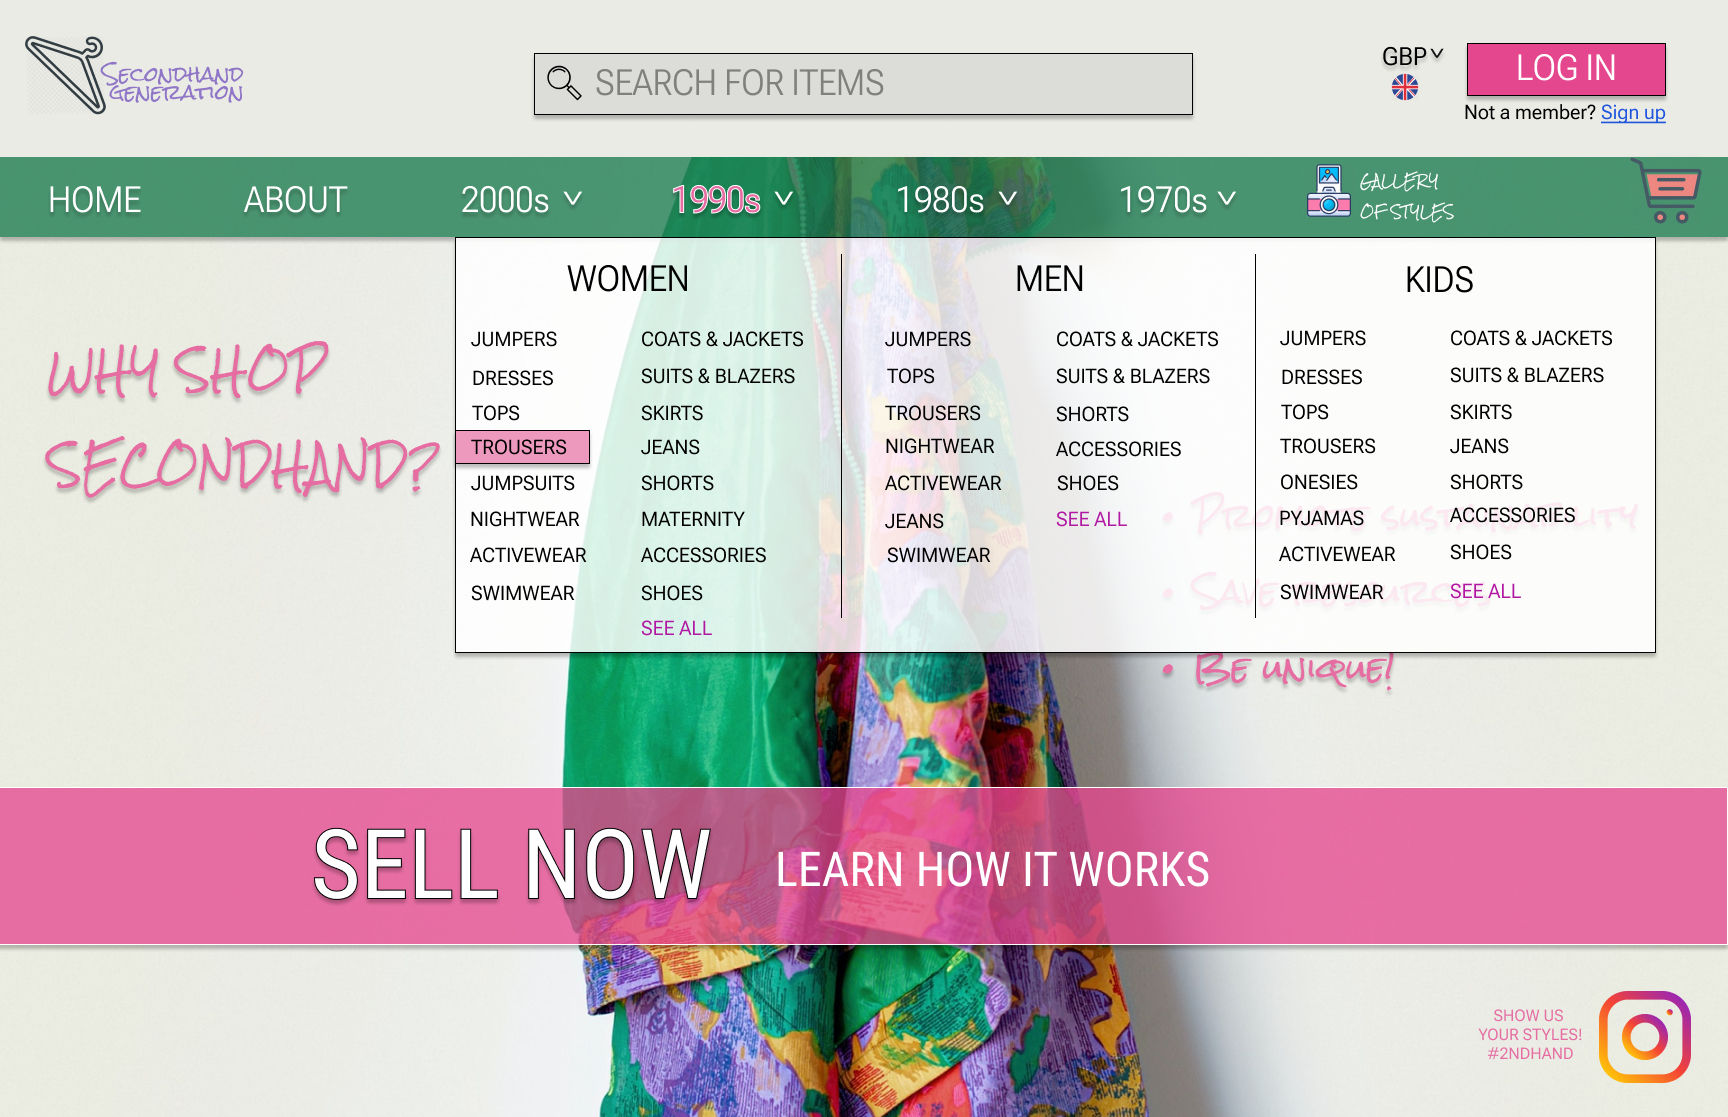Click the KIDS column heading
The image size is (1728, 1117).
click(1439, 280)
